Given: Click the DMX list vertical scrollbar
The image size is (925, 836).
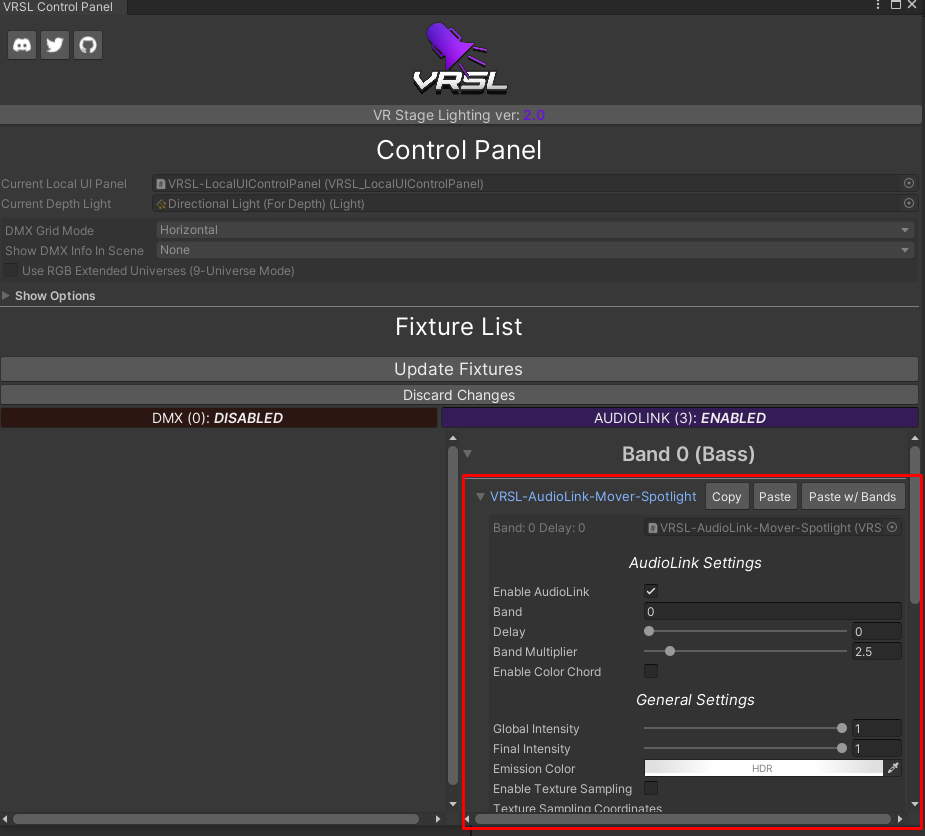Looking at the screenshot, I should (453, 615).
